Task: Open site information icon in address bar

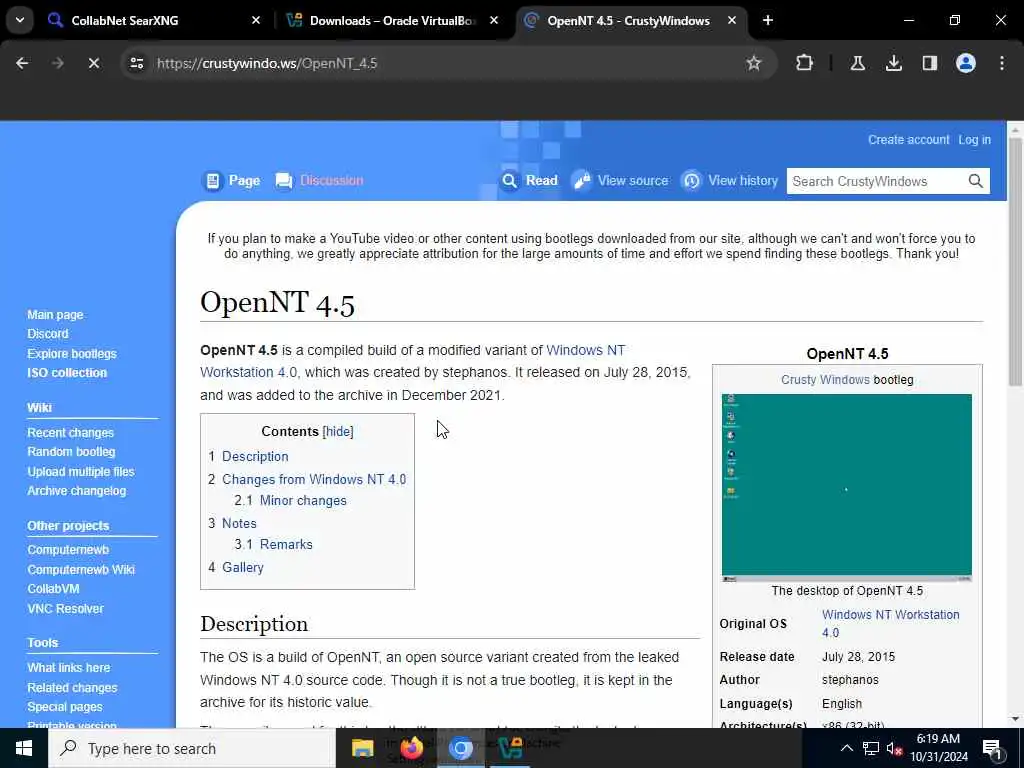Action: [136, 63]
